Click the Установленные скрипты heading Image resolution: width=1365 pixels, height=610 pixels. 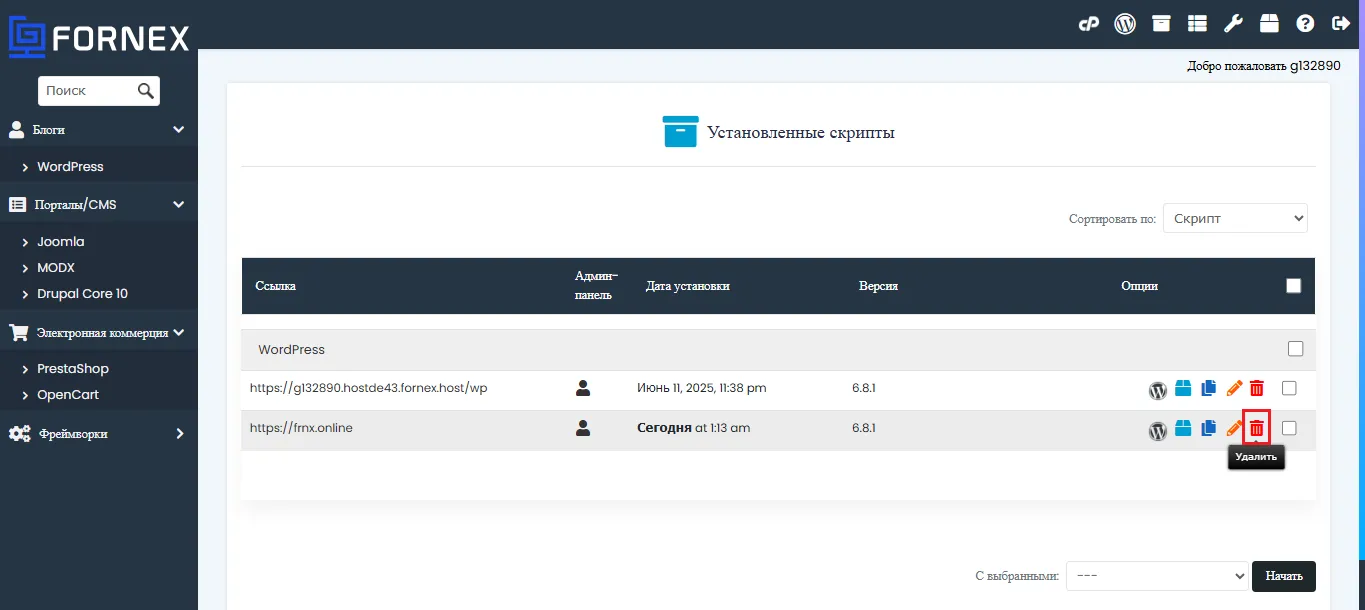[x=801, y=132]
